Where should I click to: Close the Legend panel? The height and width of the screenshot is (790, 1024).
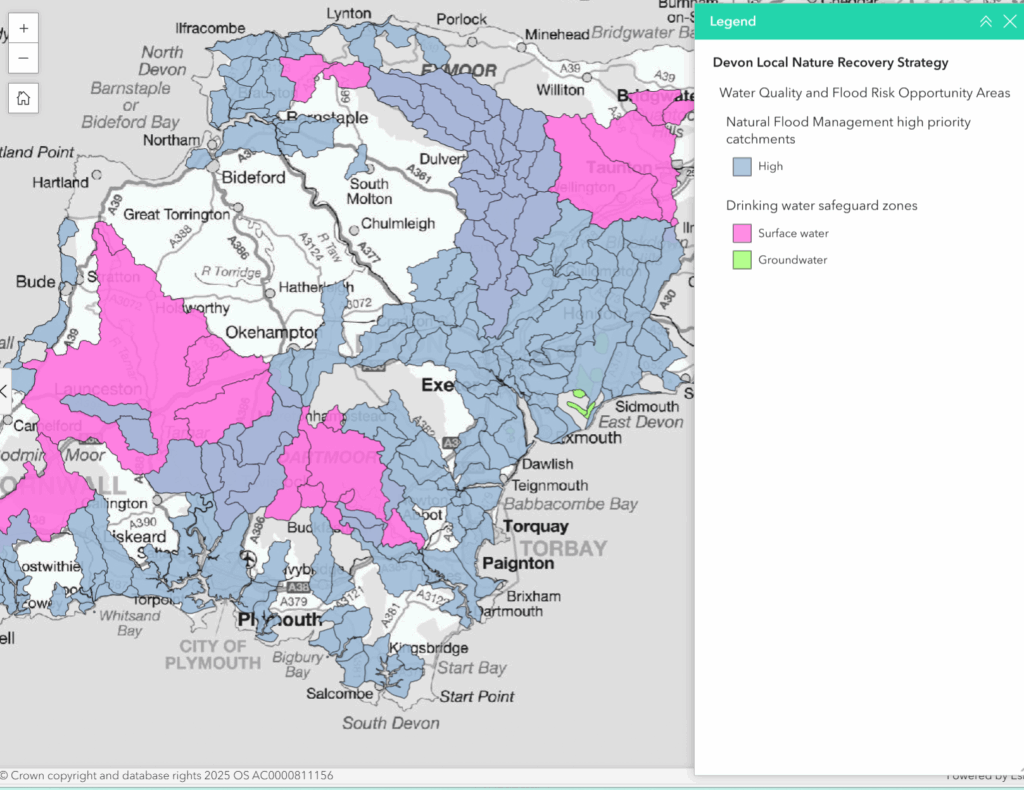tap(1009, 21)
